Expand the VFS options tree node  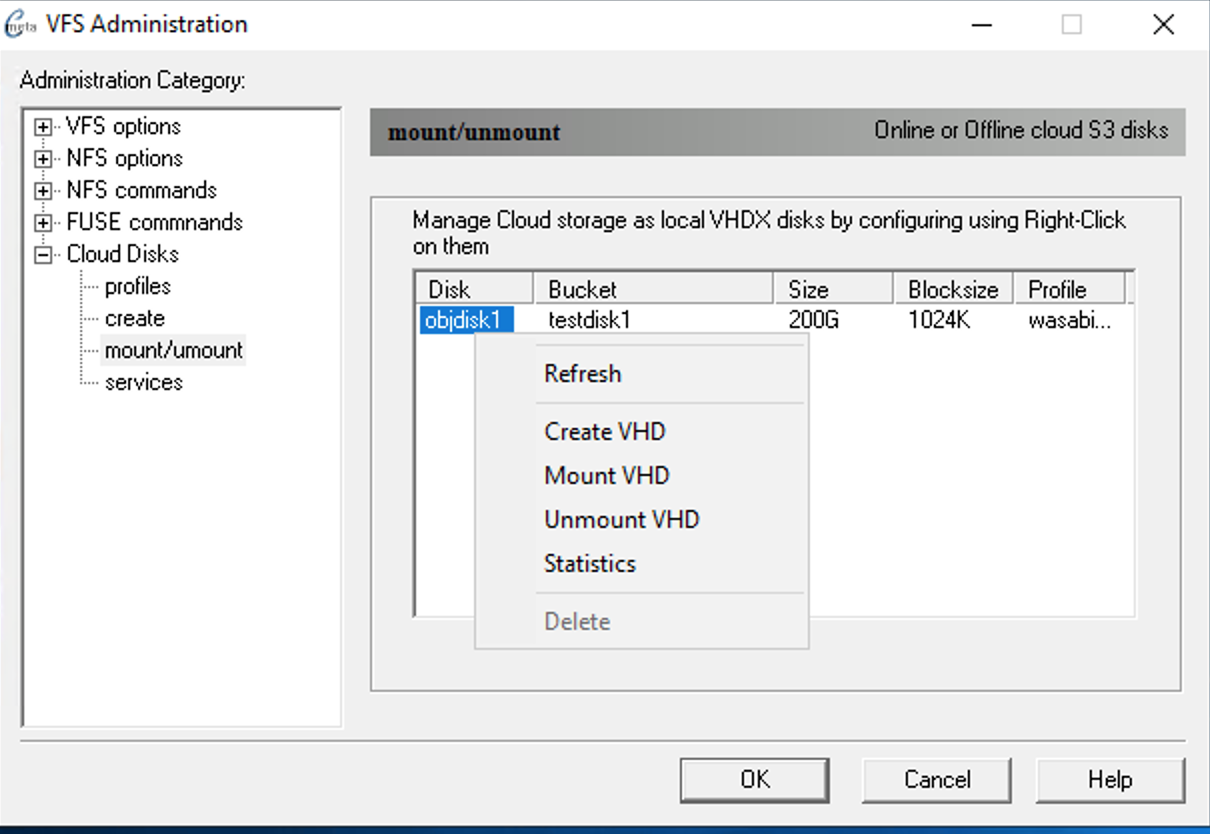[x=43, y=127]
